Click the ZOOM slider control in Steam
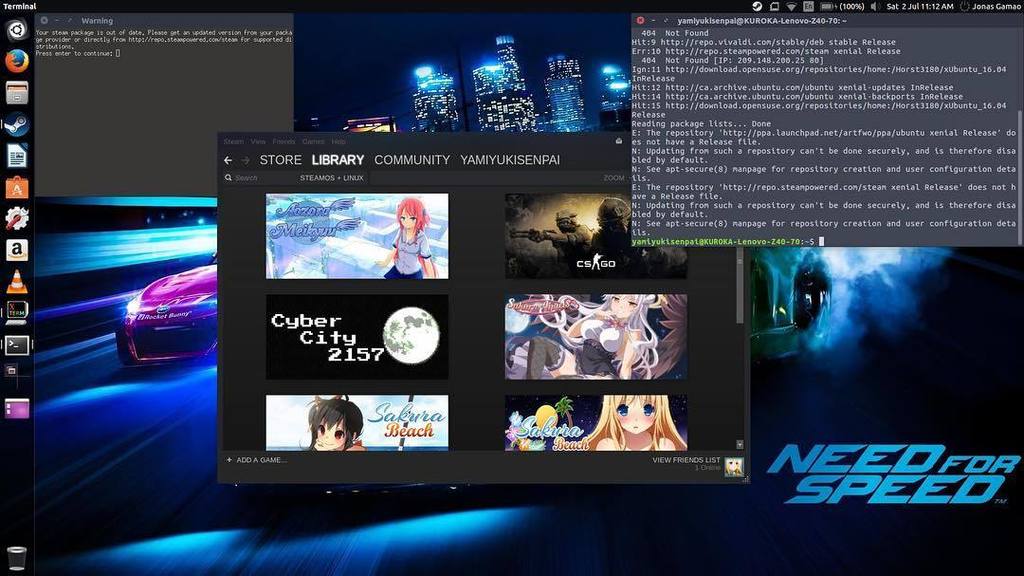The image size is (1024, 576). pyautogui.click(x=614, y=178)
